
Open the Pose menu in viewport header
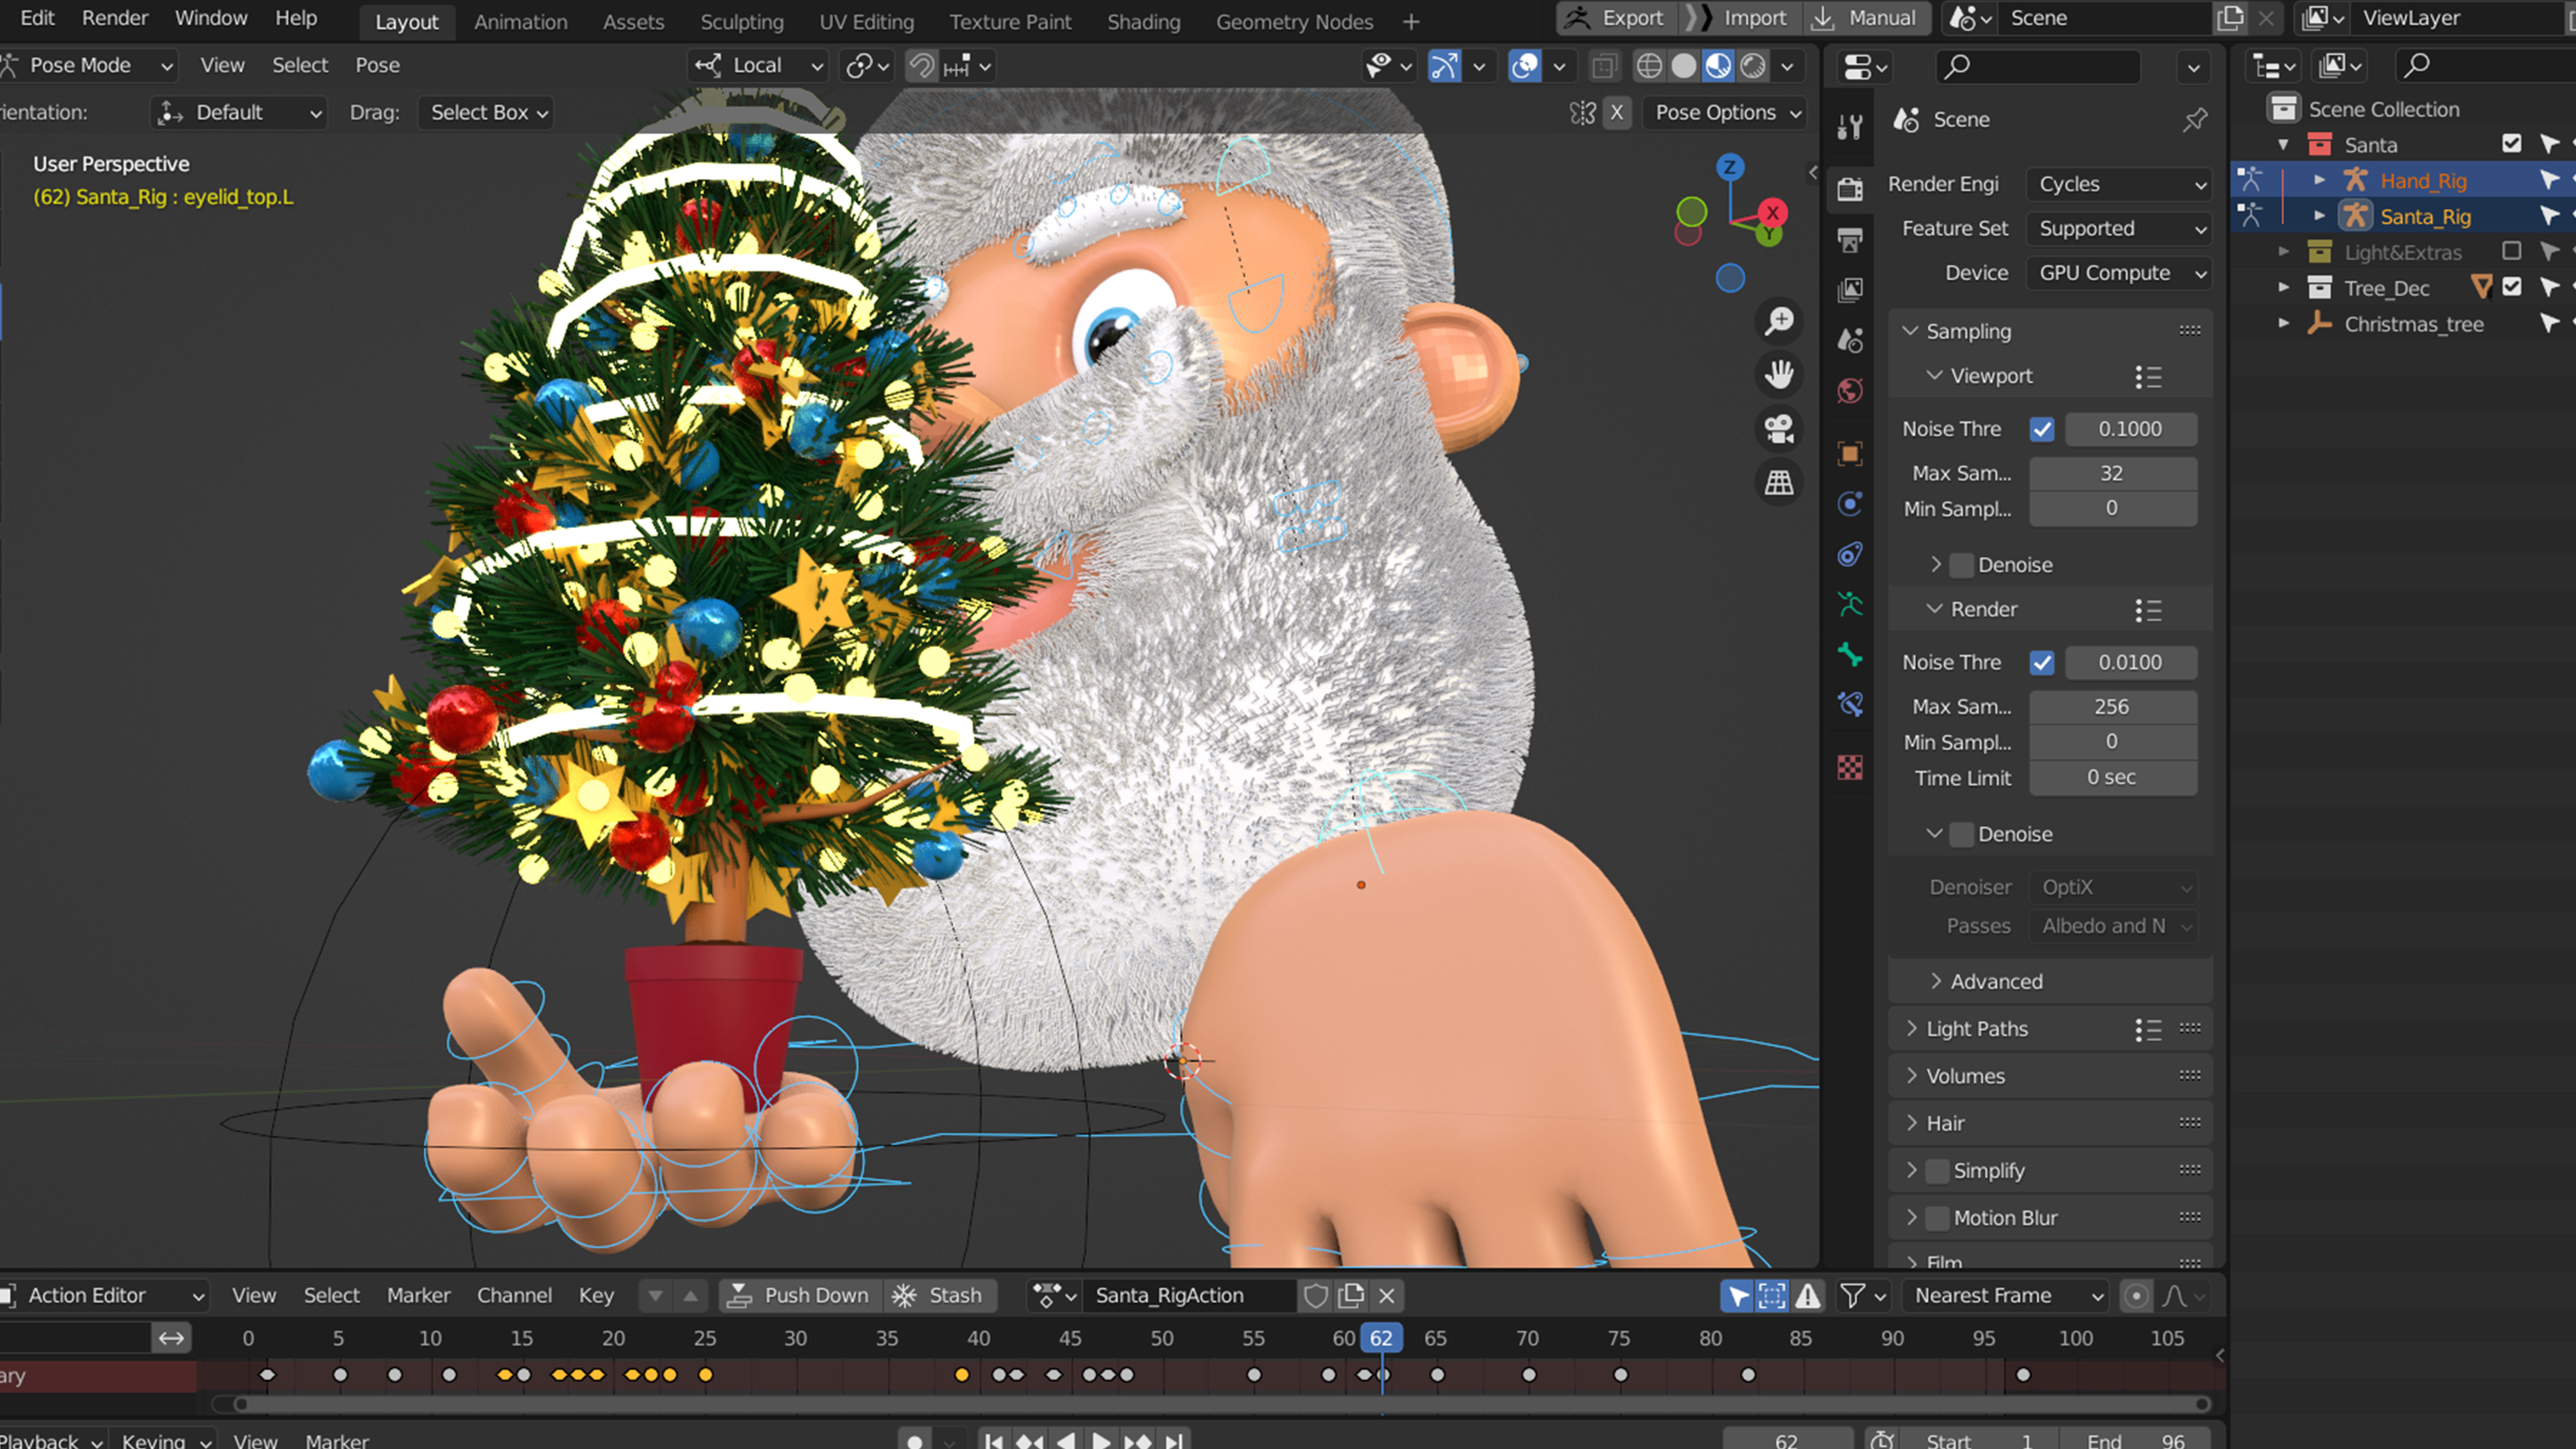point(377,66)
